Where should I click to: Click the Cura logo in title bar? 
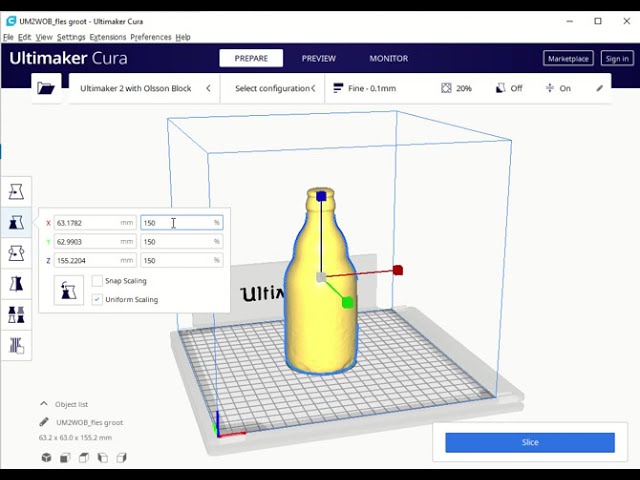tap(11, 21)
